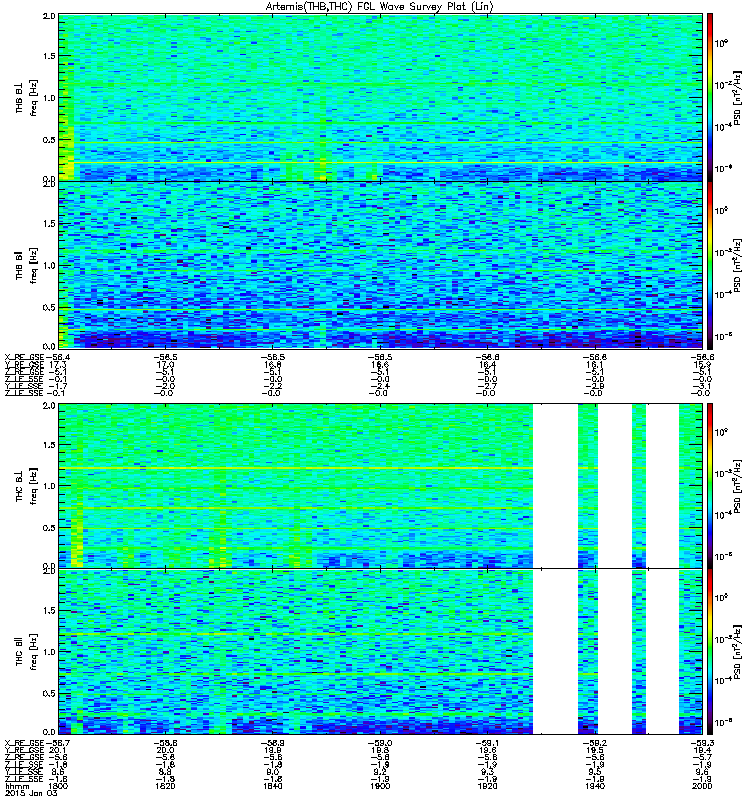Click the 'THB B⊥ freq [Hz]' axis label of the top panel

click(26, 98)
